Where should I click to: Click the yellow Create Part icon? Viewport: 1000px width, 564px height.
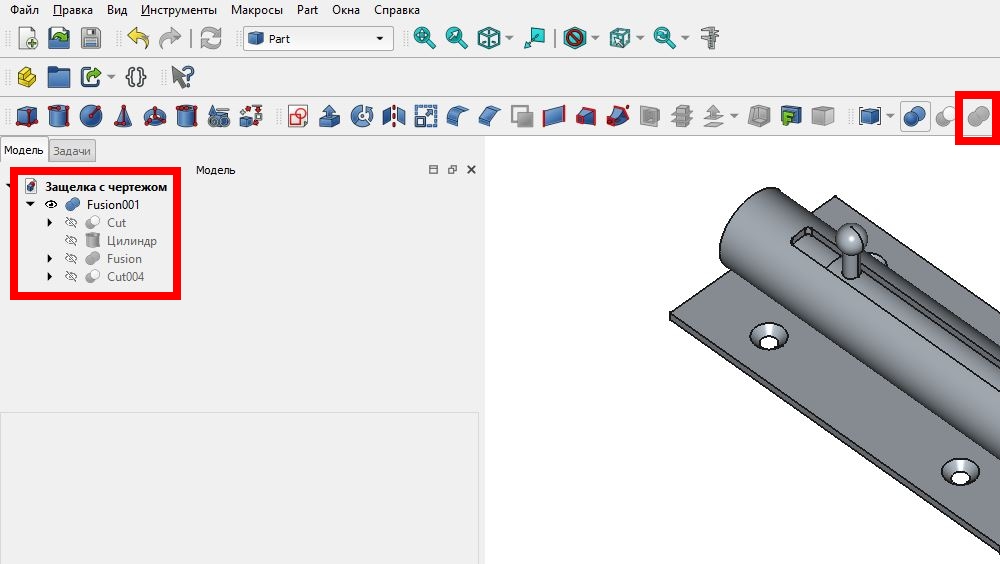point(27,77)
